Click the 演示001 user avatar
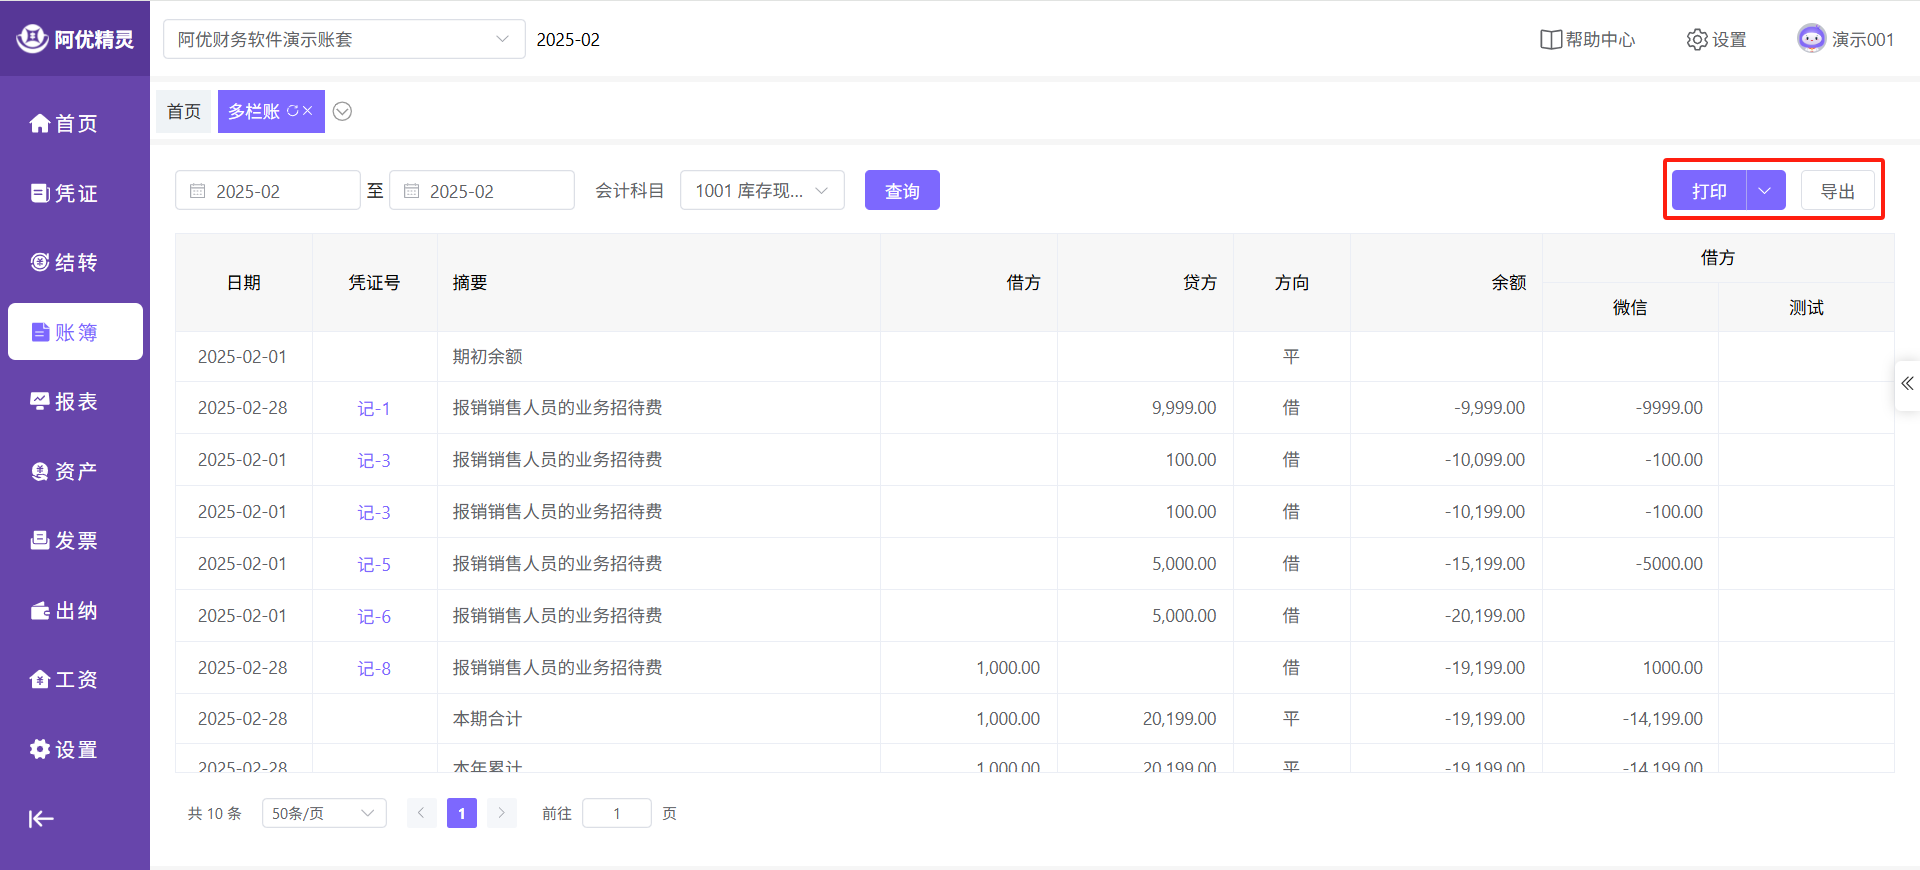This screenshot has width=1920, height=870. coord(1811,39)
